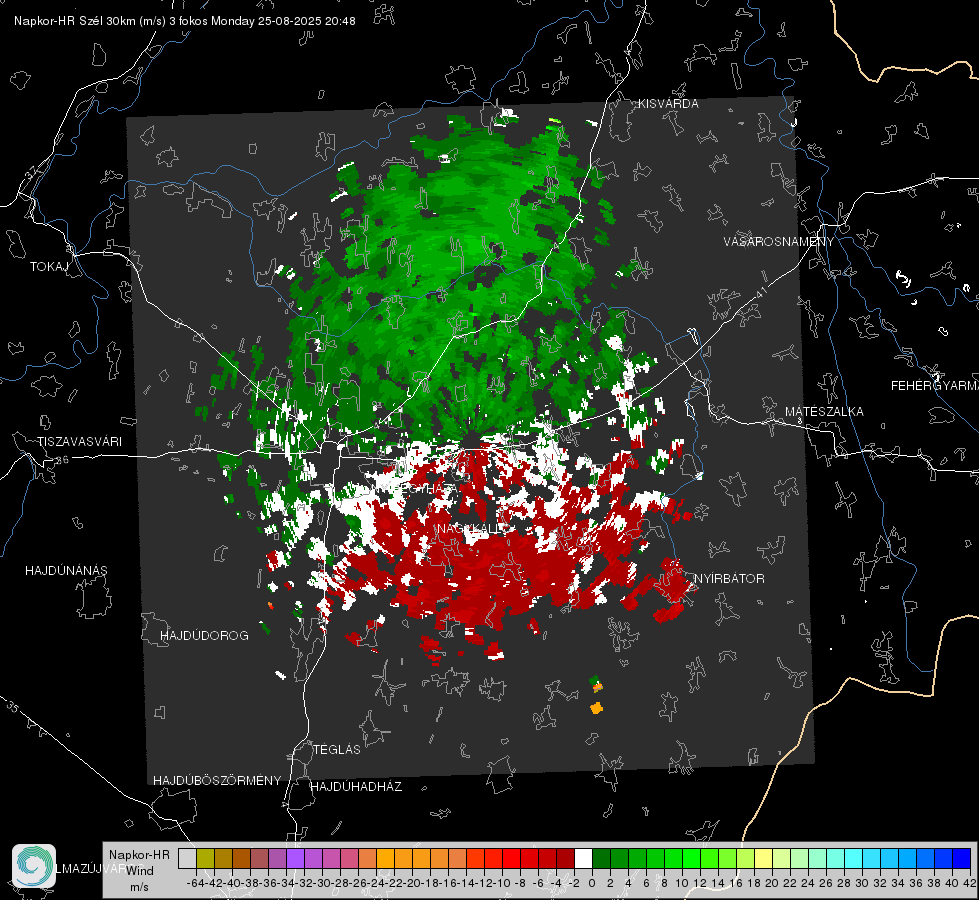Click the TÉGLÁS town label
Viewport: 979px width, 900px height.
point(337,750)
